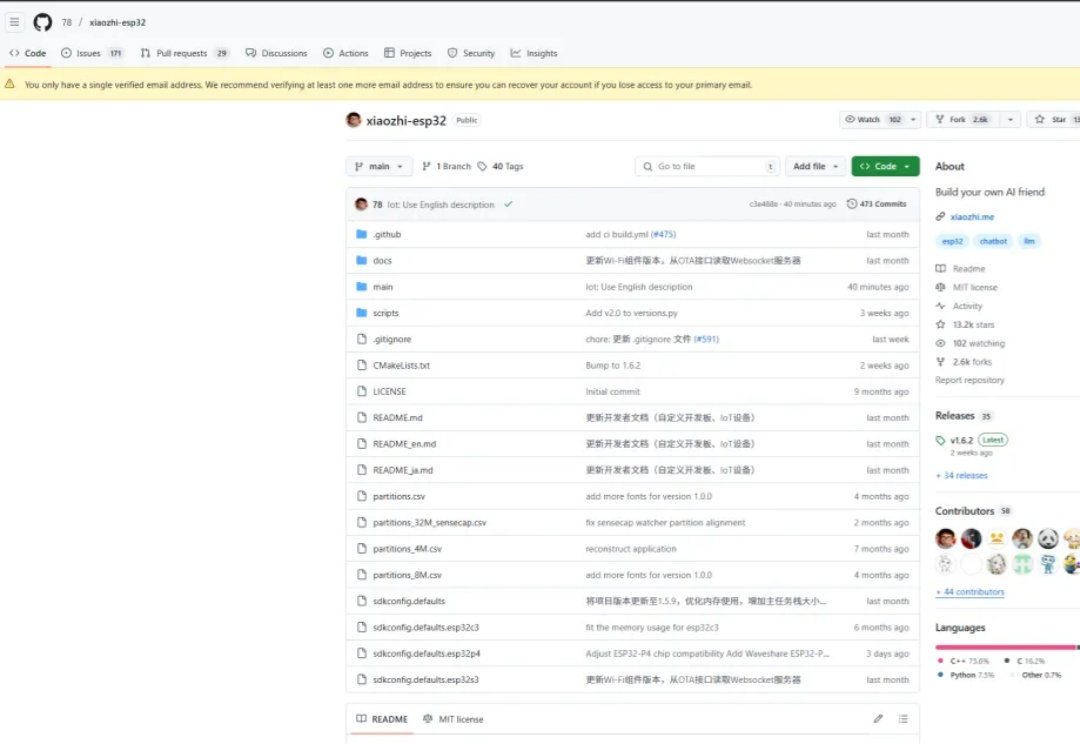1080x744 pixels.
Task: Click the stars icon in About section
Action: click(x=940, y=324)
